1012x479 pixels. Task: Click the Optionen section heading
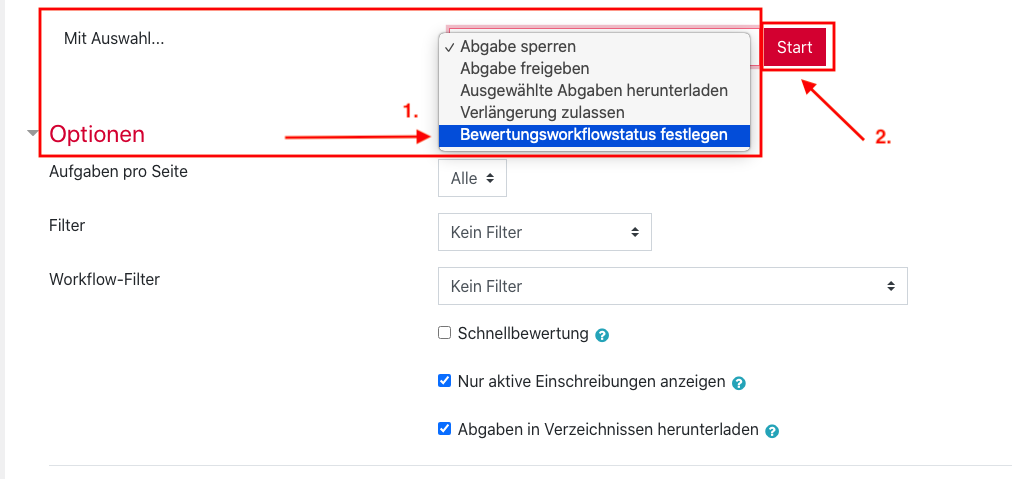pos(97,134)
